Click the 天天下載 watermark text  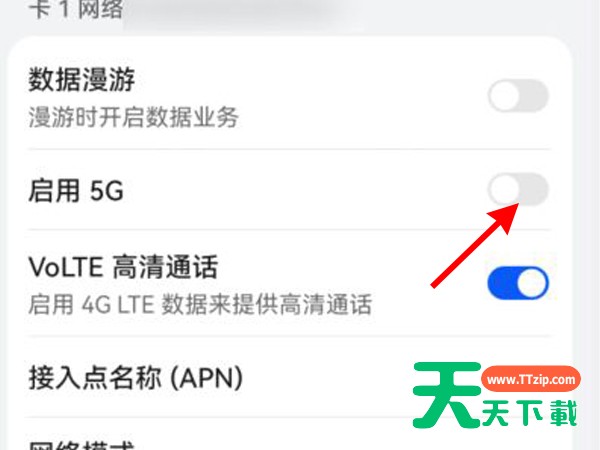[x=529, y=413]
